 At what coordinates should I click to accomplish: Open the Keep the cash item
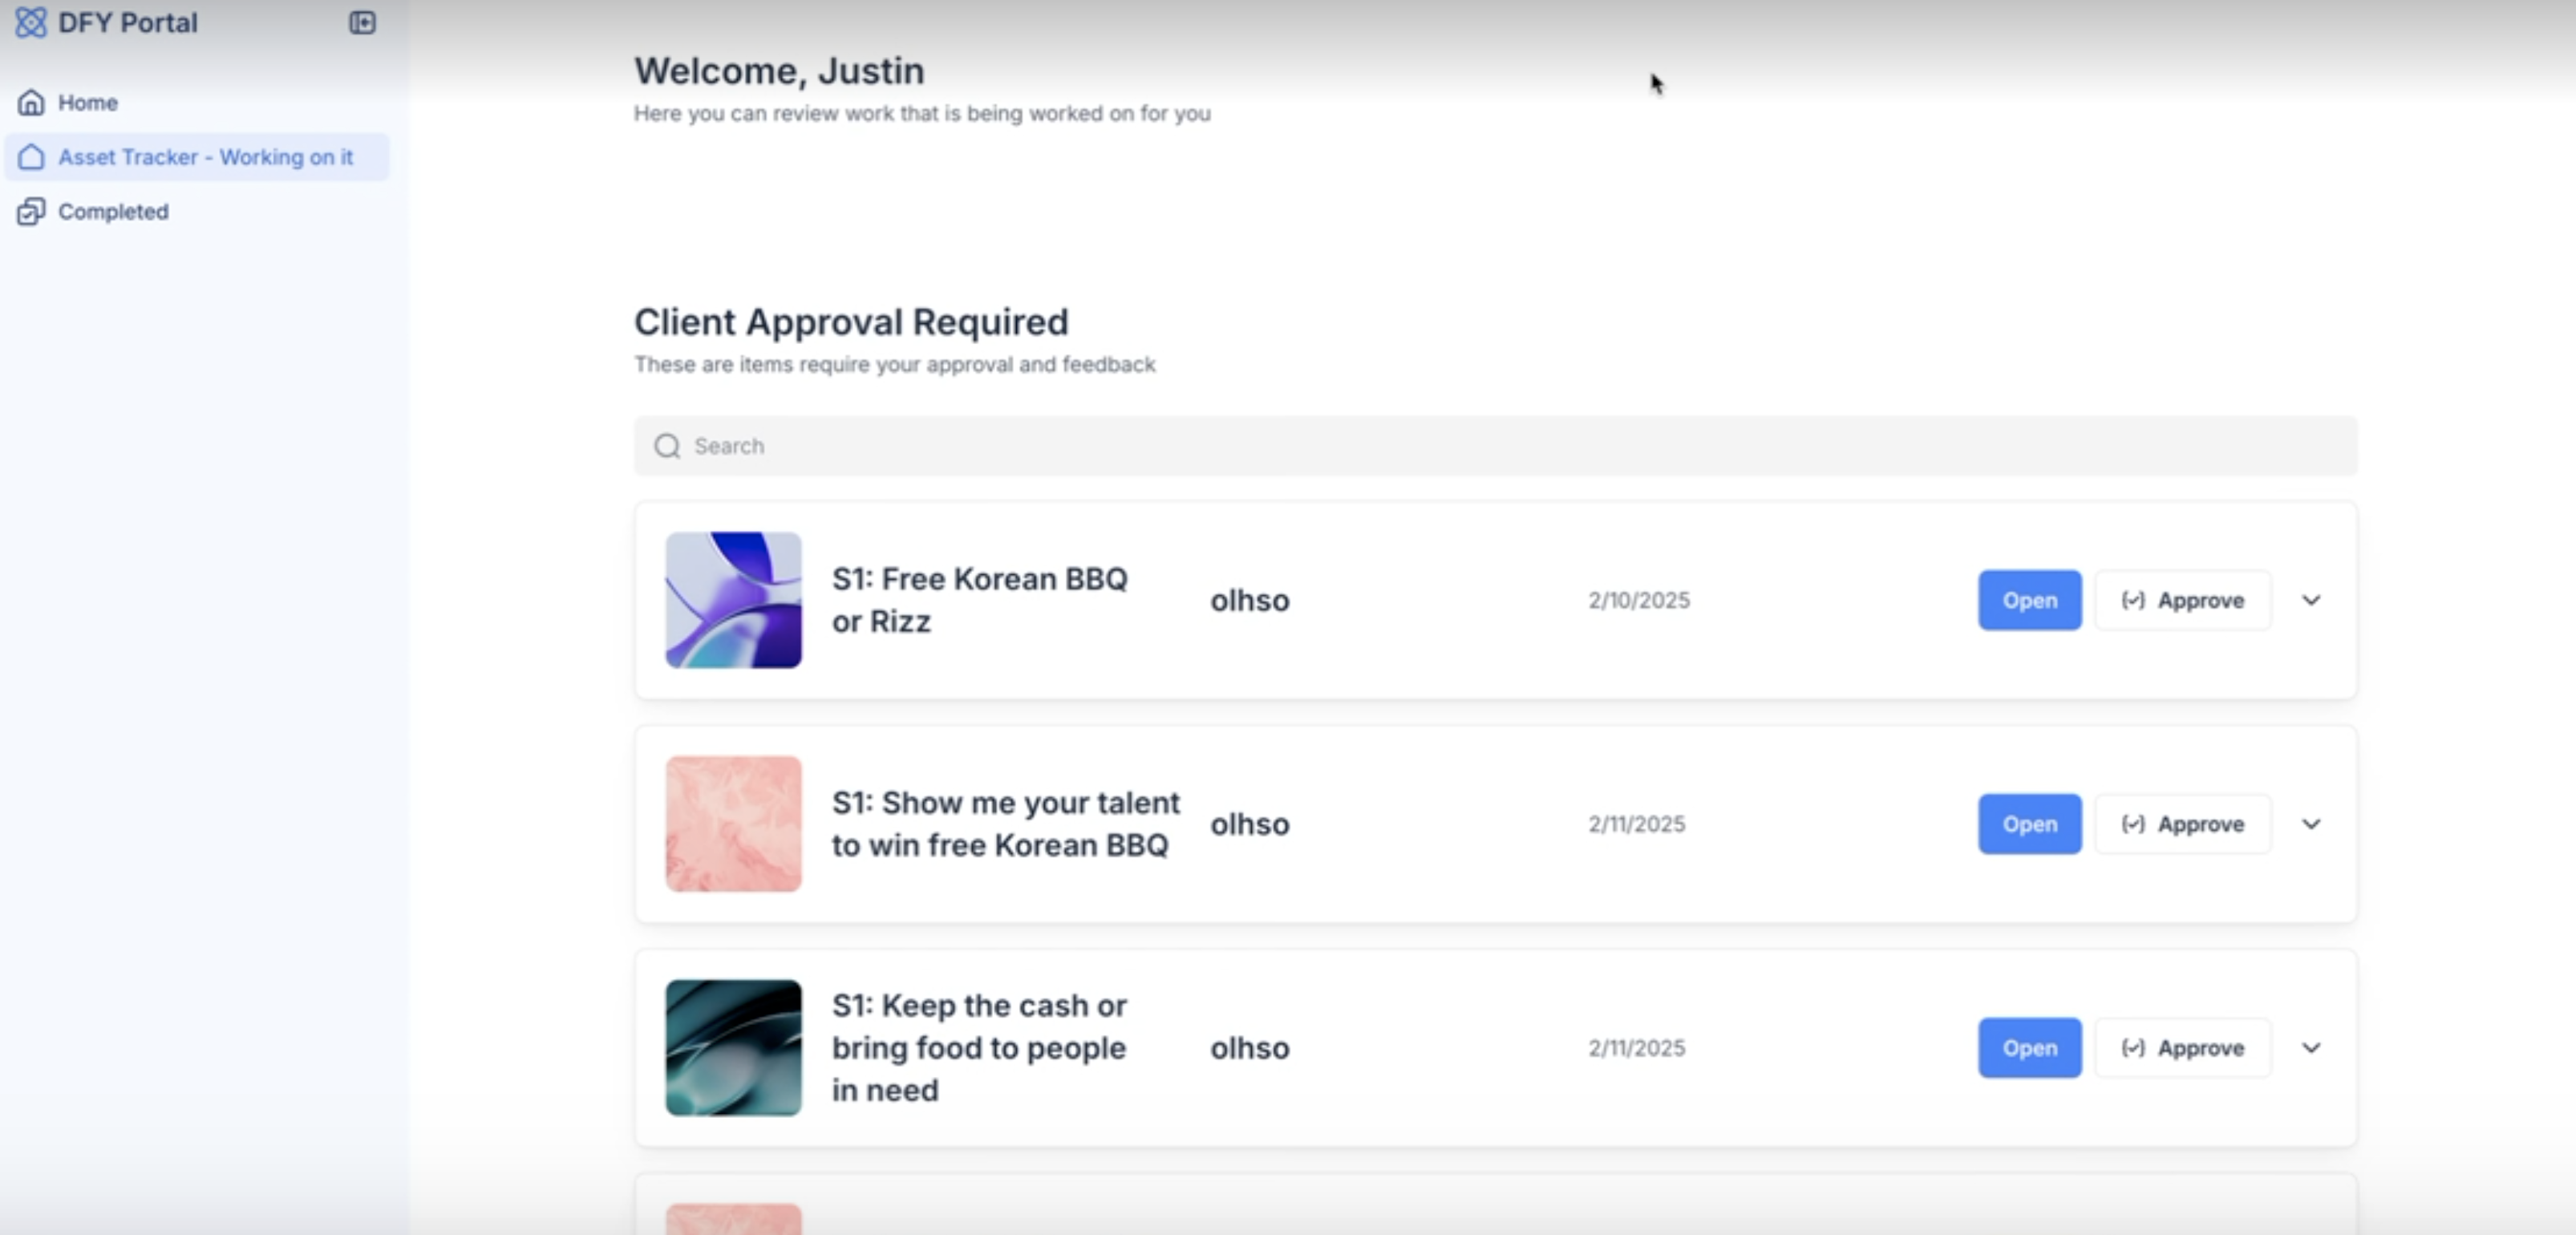2029,1048
